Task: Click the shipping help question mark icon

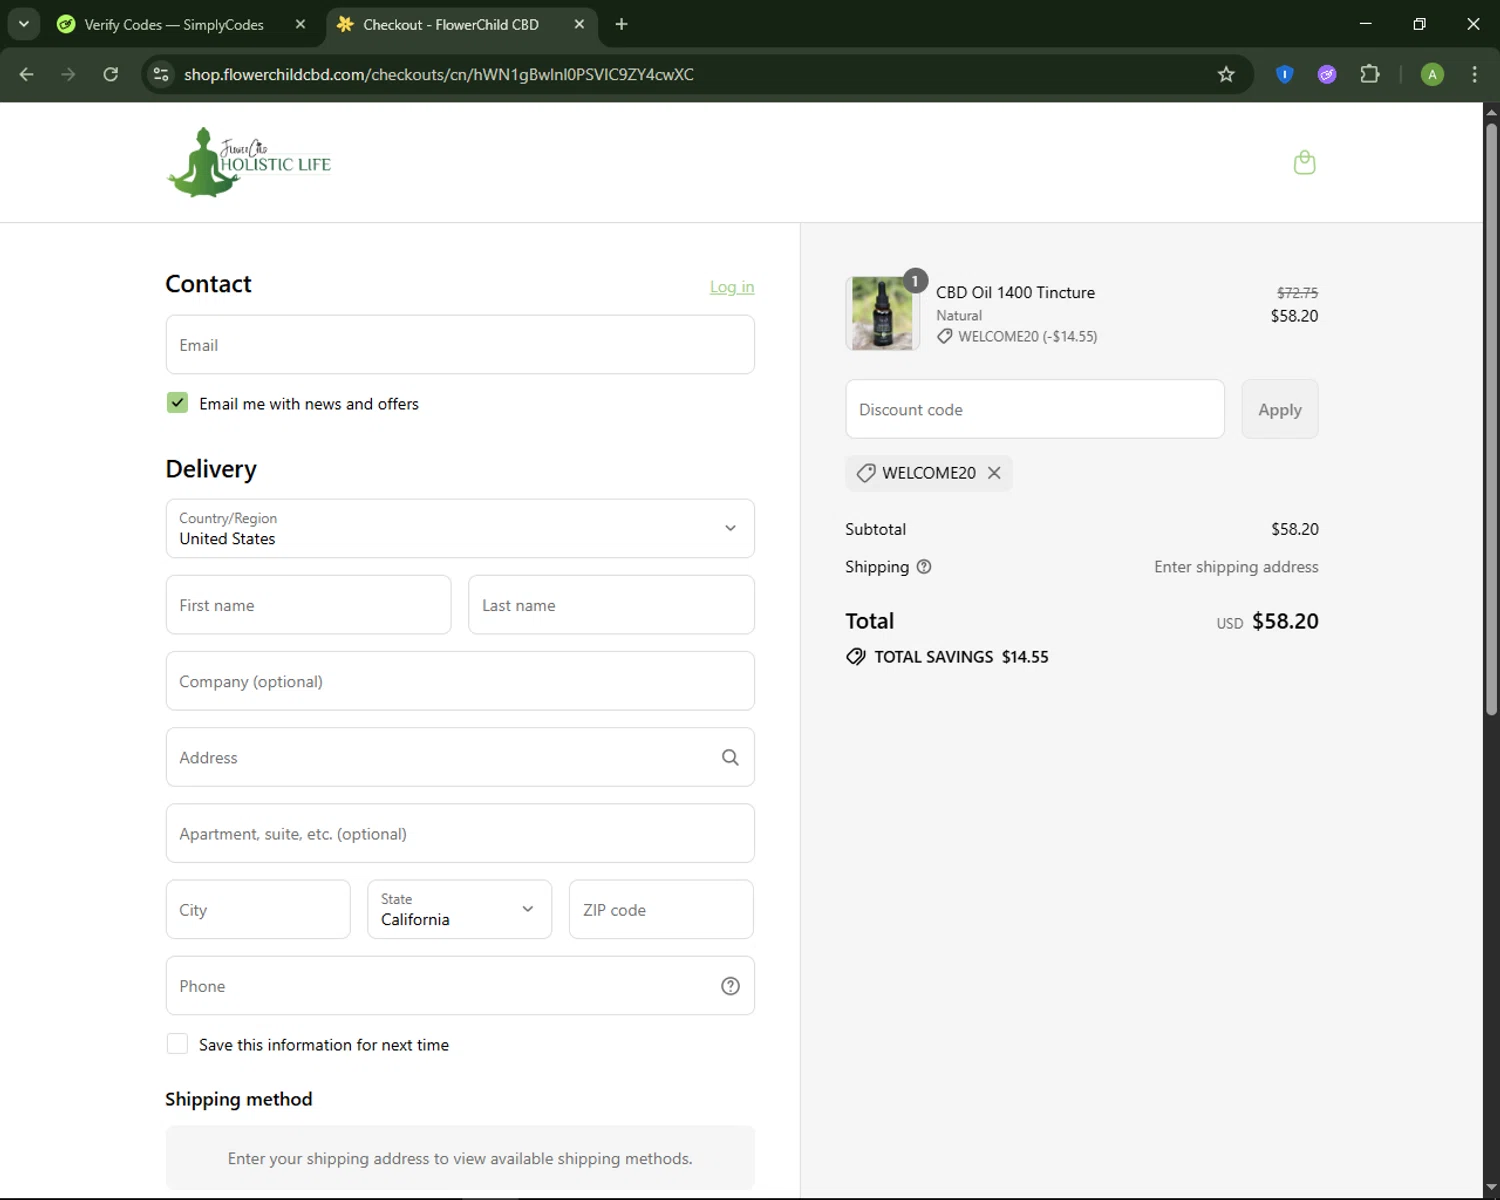Action: [924, 567]
